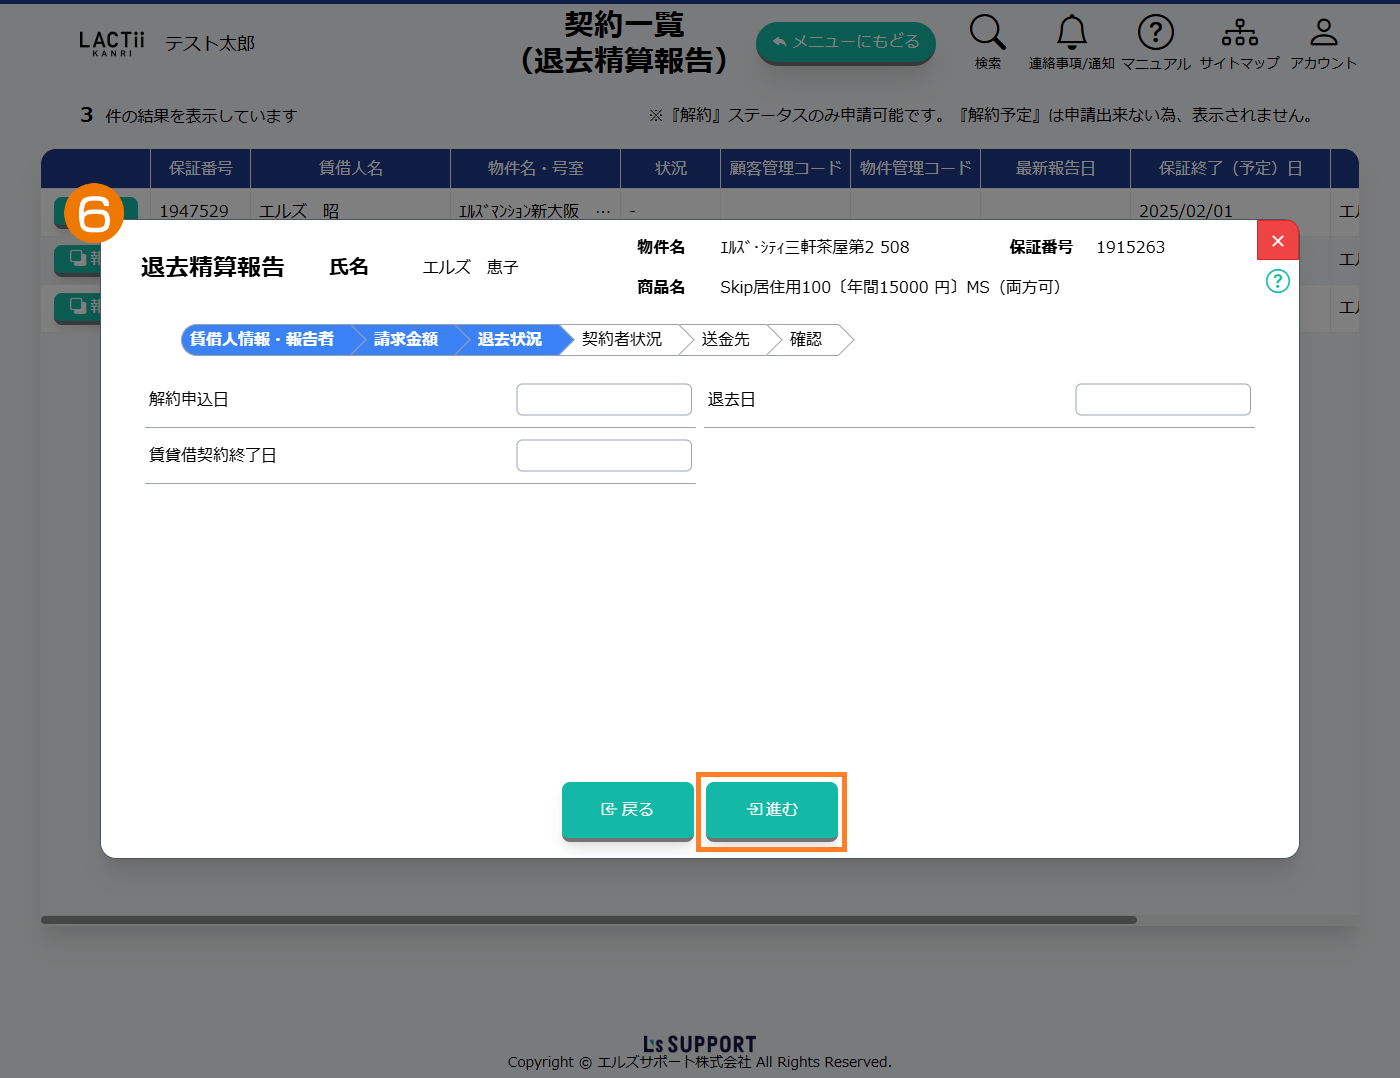Click the 戻る button
Viewport: 1400px width, 1078px height.
[627, 810]
